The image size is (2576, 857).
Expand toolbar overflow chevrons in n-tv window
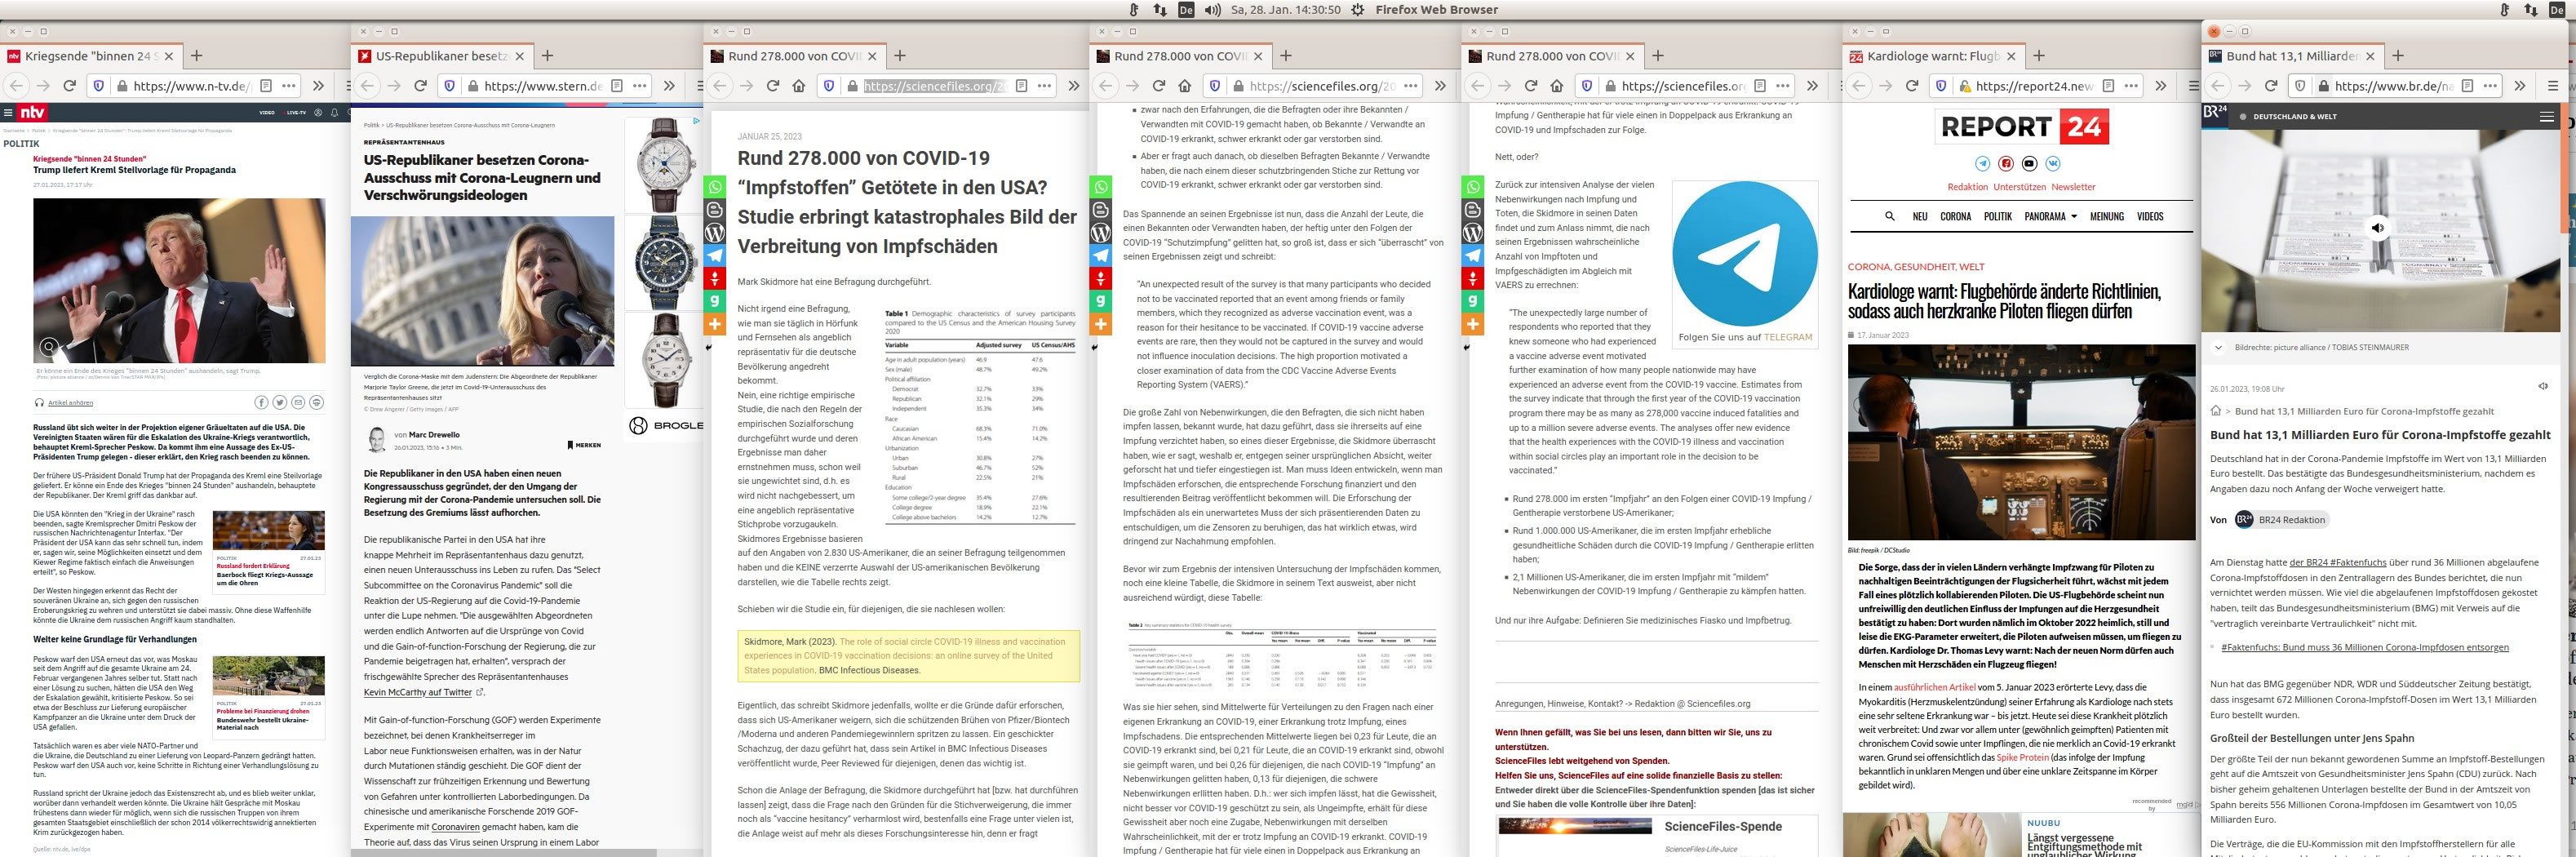coord(318,86)
